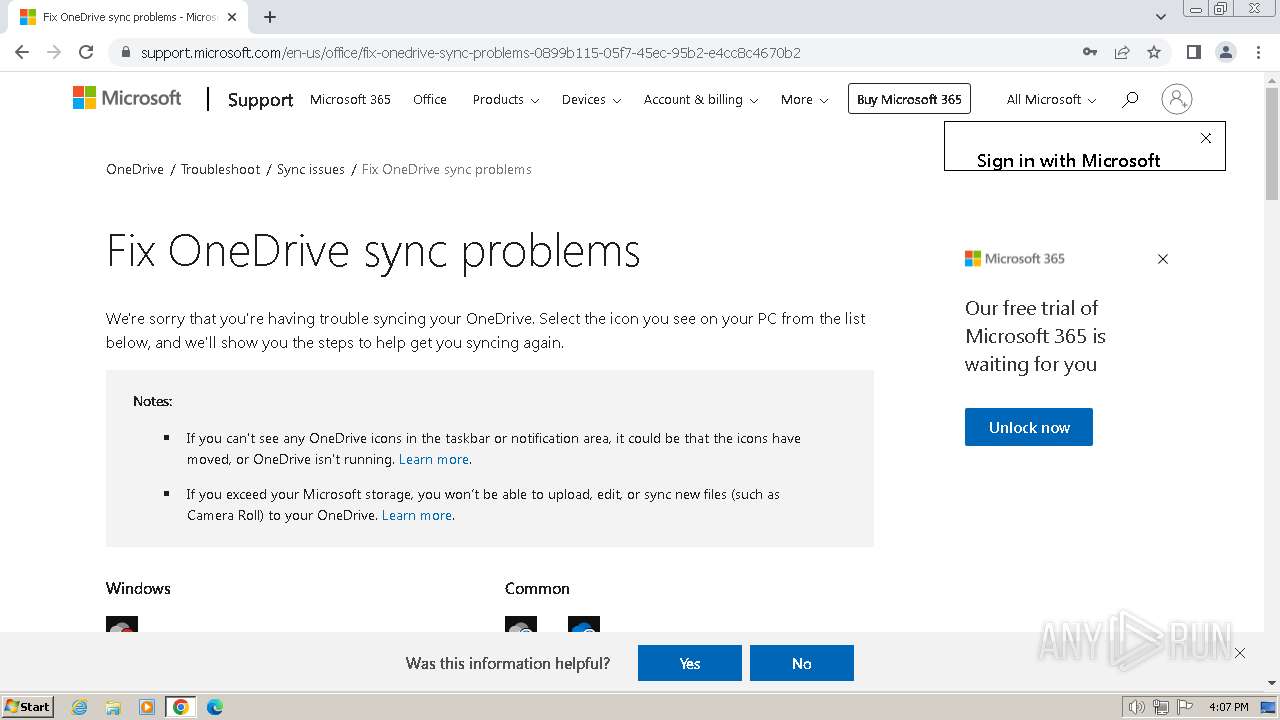Select Microsoft 365 nav item

pos(350,99)
